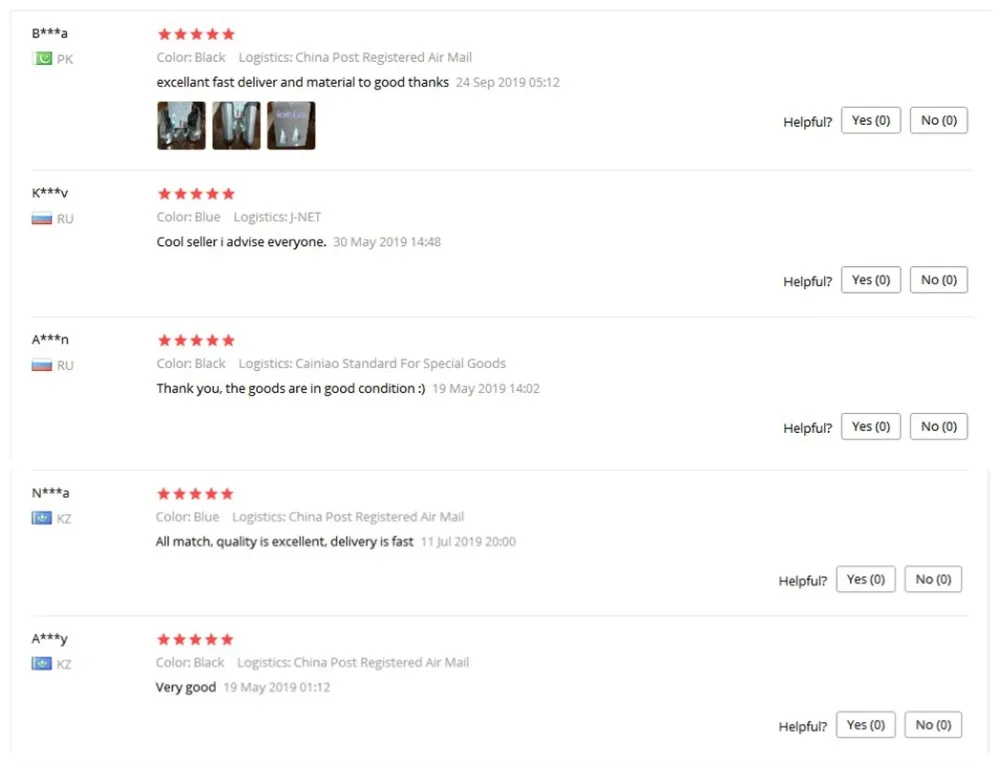Click Russia flag icon under A***n
This screenshot has height=763, width=1000.
42,366
